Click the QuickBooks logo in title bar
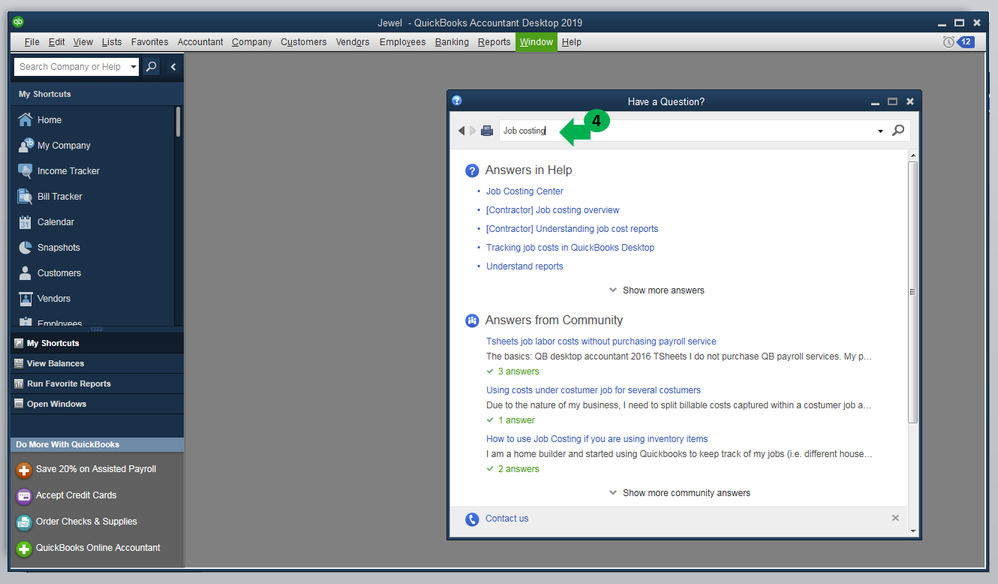The height and width of the screenshot is (584, 998). pos(18,22)
